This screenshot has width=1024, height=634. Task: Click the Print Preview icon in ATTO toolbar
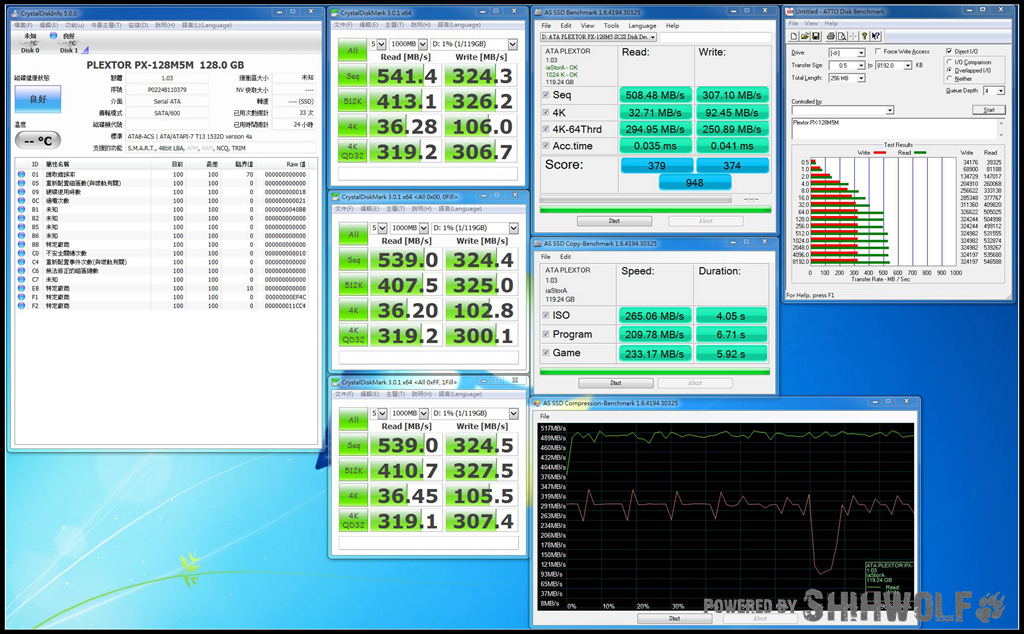pyautogui.click(x=842, y=37)
